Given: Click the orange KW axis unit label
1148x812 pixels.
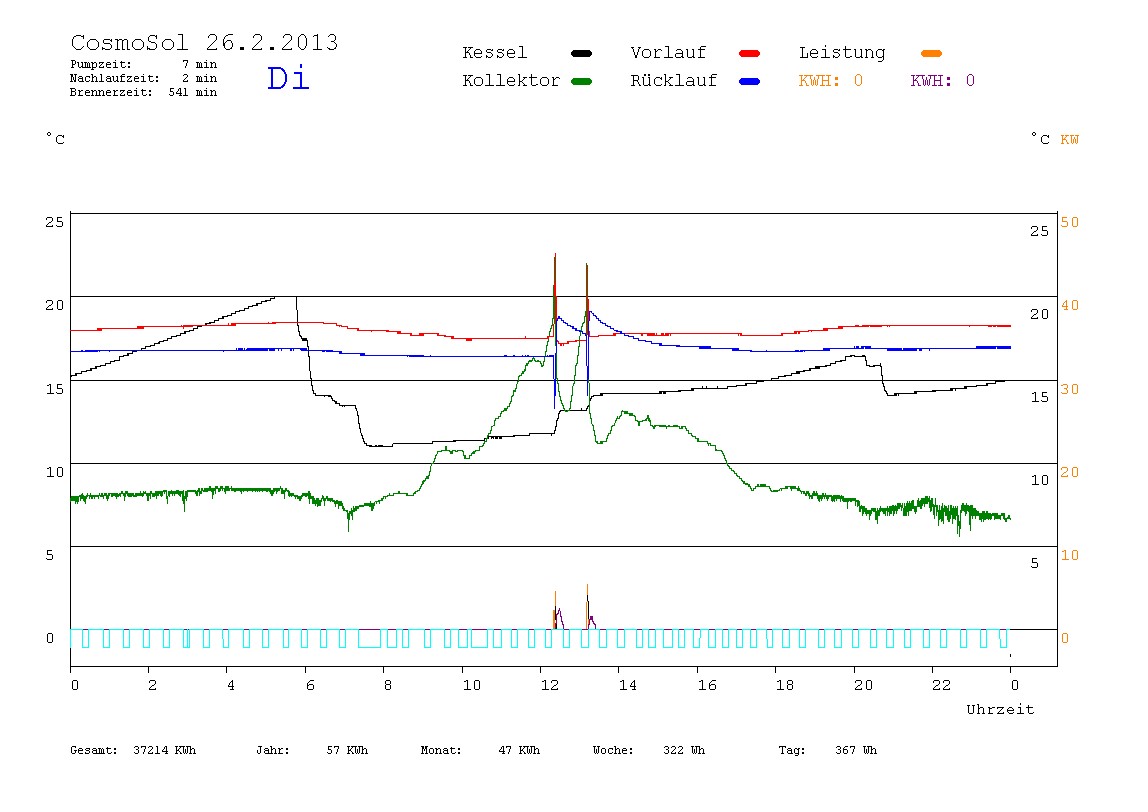Looking at the screenshot, I should [1069, 139].
